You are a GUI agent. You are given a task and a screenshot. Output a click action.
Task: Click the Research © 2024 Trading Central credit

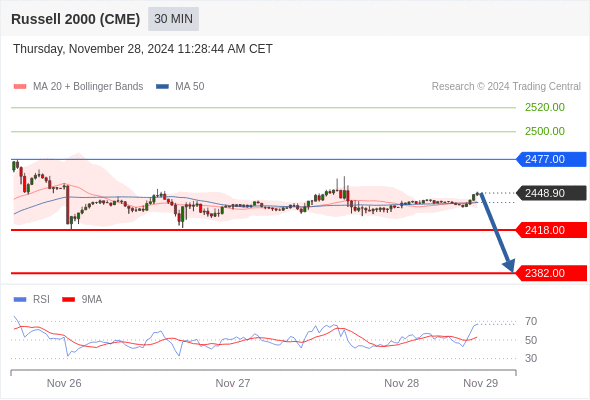coord(506,87)
